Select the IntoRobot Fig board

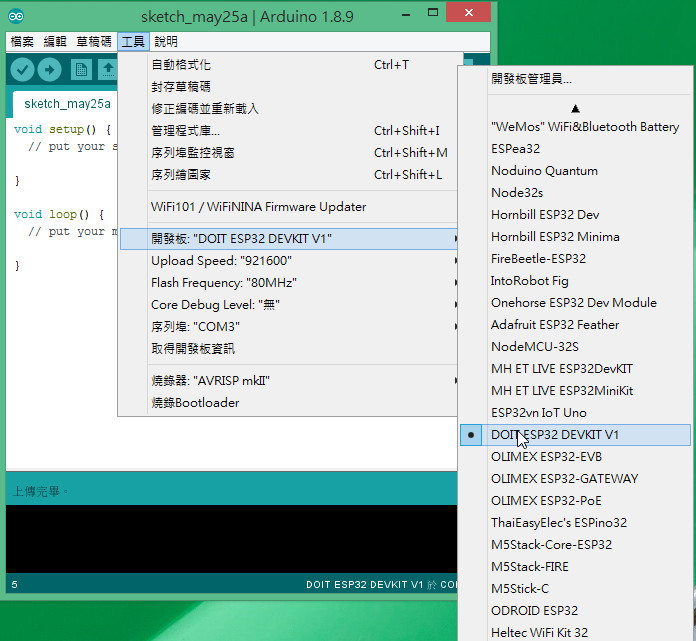pyautogui.click(x=576, y=281)
